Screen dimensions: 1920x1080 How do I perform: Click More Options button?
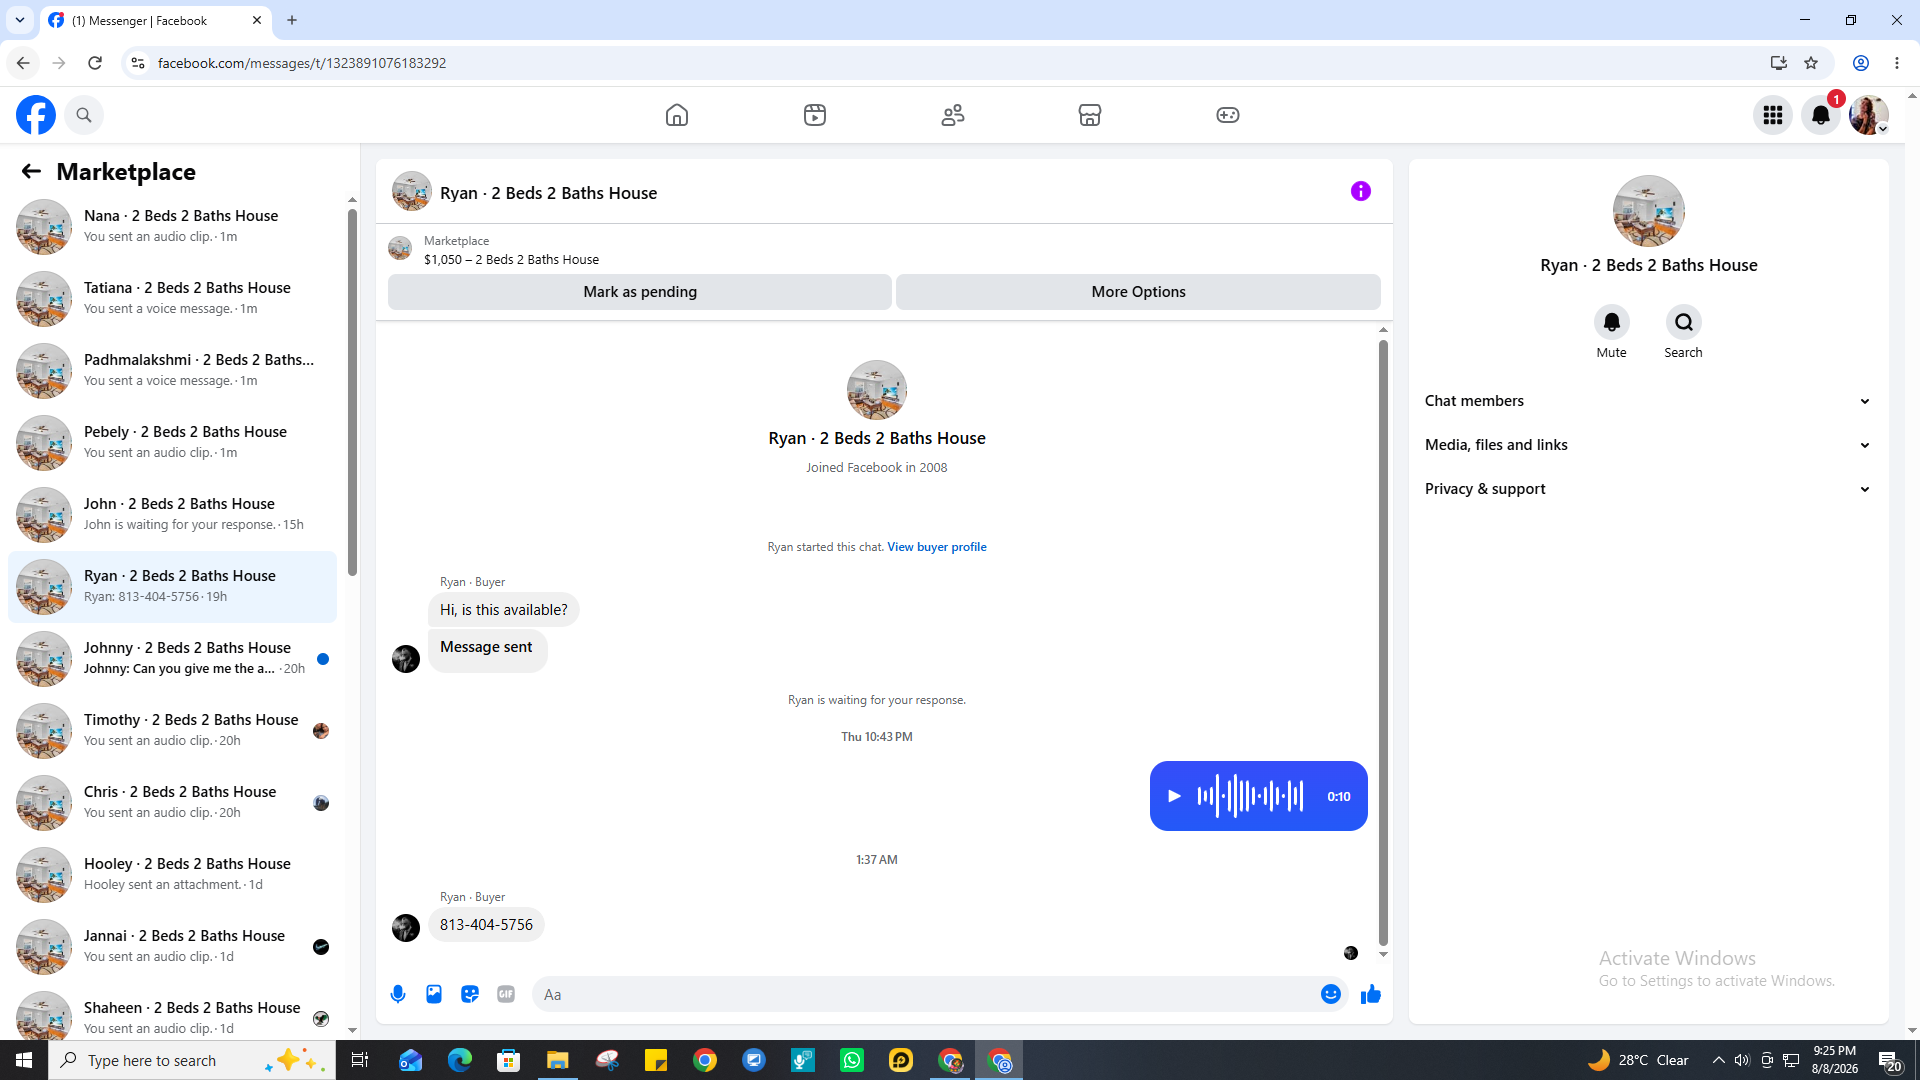1138,292
